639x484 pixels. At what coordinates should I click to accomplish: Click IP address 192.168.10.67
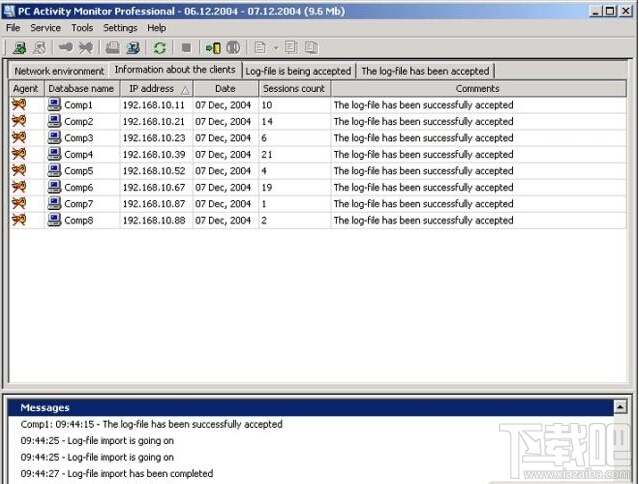[x=154, y=188]
